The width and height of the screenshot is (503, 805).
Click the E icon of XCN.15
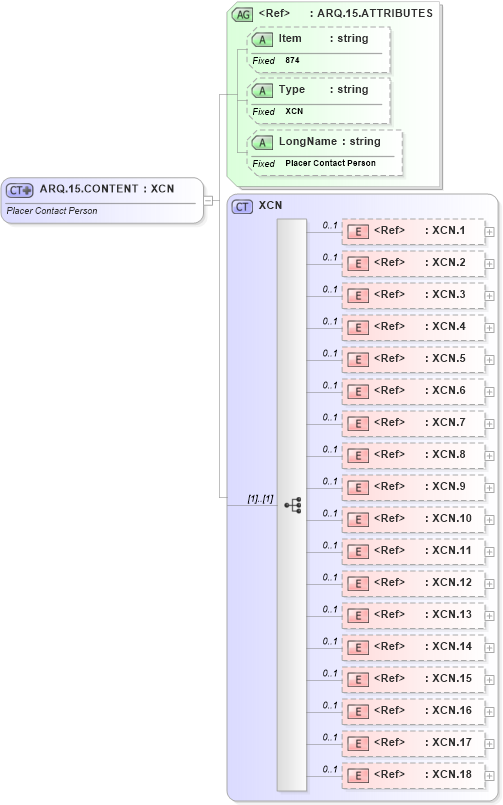pos(358,680)
